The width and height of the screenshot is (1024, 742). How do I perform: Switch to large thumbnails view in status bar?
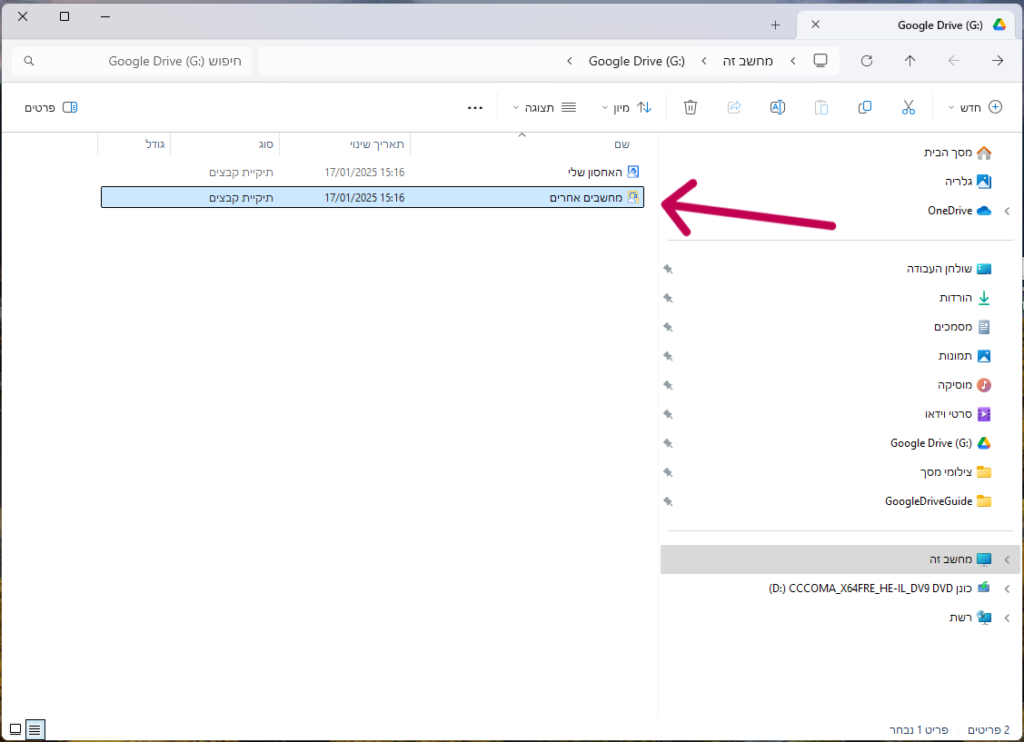(x=15, y=729)
